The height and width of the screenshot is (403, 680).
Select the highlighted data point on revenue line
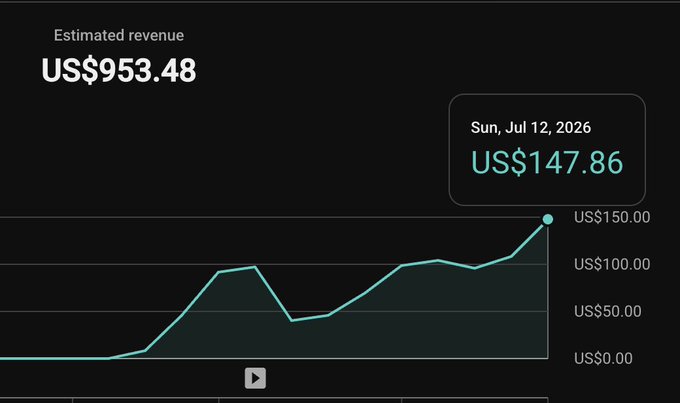pyautogui.click(x=548, y=219)
